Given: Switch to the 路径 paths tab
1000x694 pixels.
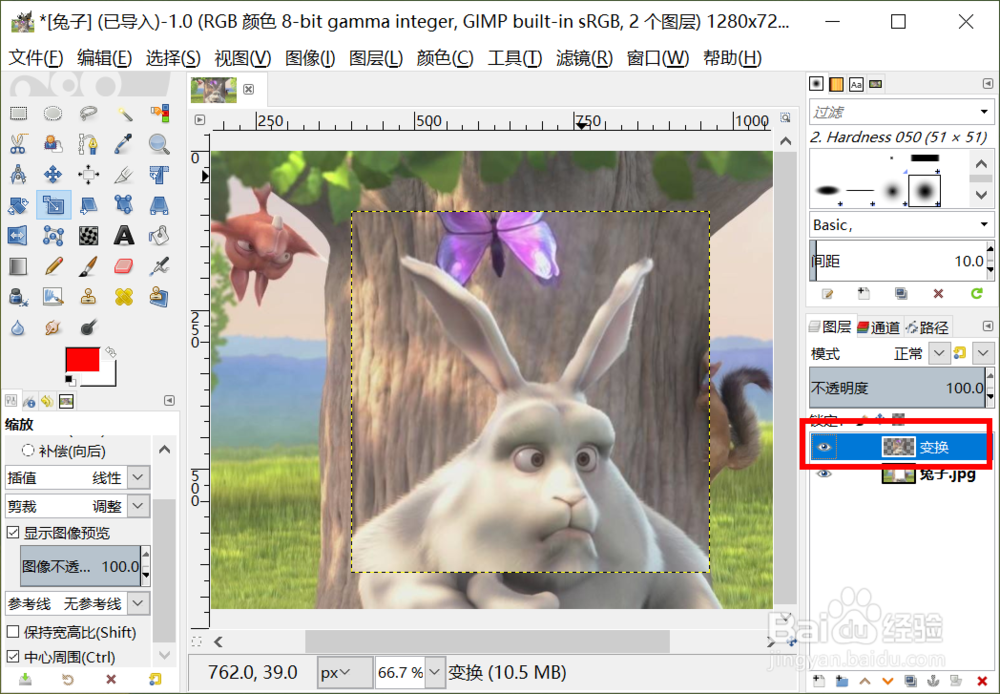Looking at the screenshot, I should click(x=928, y=327).
